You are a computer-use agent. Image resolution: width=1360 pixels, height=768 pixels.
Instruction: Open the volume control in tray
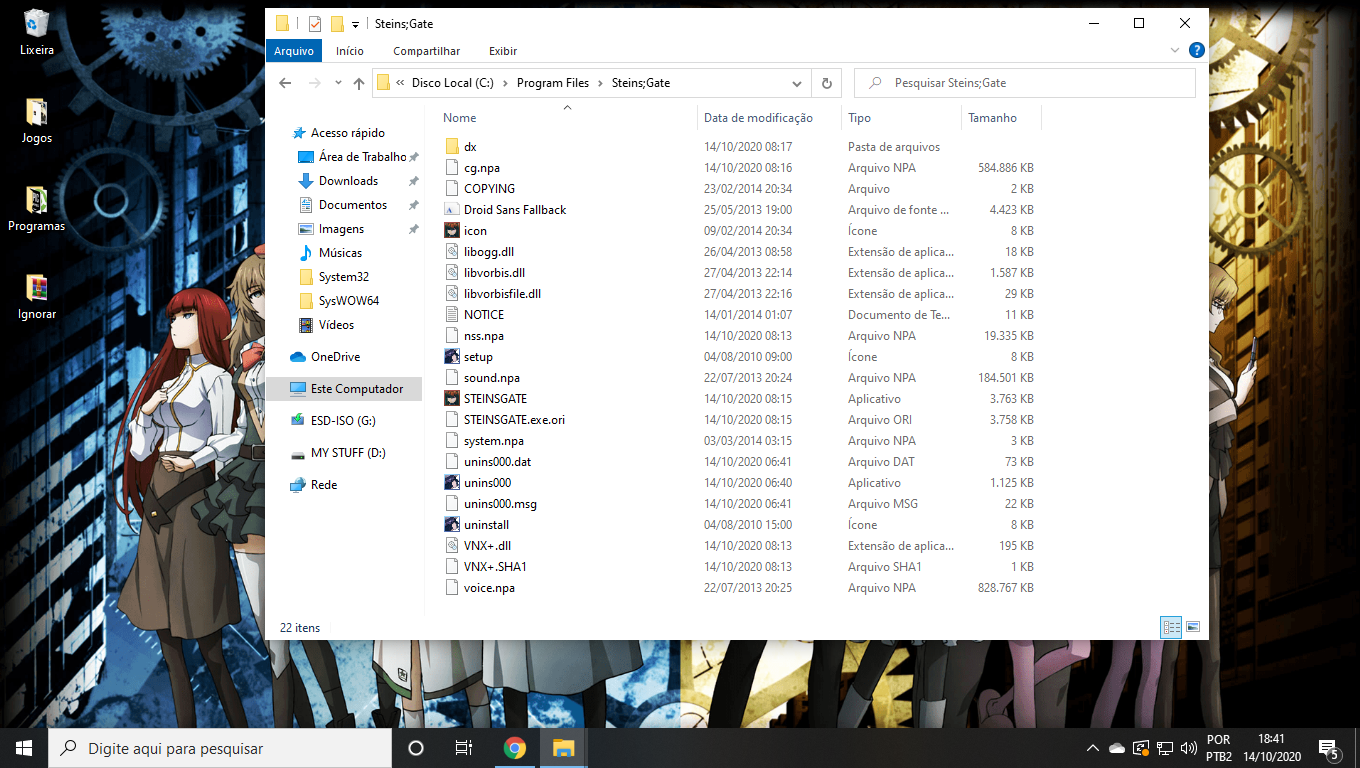point(1189,748)
